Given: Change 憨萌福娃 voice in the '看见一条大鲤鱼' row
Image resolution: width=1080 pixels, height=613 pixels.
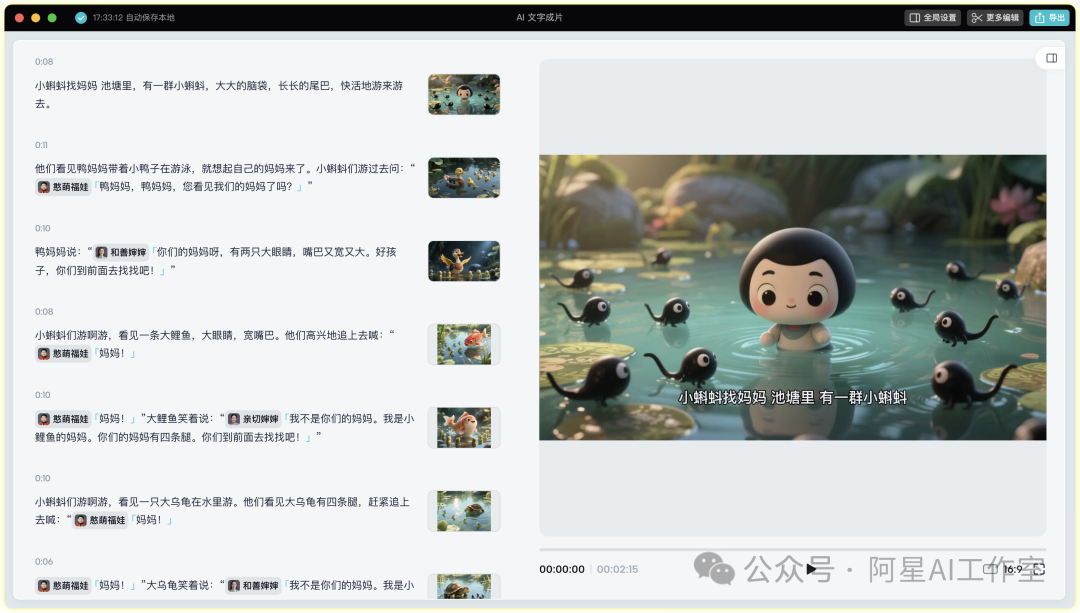Looking at the screenshot, I should point(63,353).
